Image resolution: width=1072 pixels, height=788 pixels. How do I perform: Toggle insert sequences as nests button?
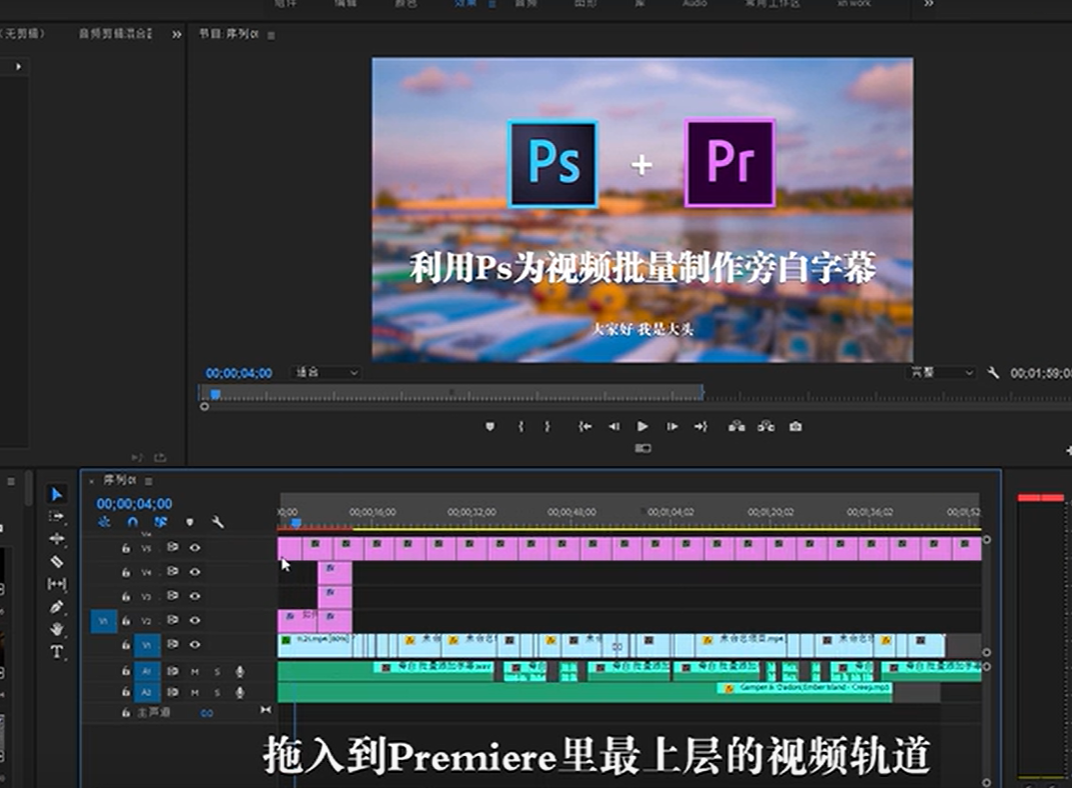(x=104, y=522)
